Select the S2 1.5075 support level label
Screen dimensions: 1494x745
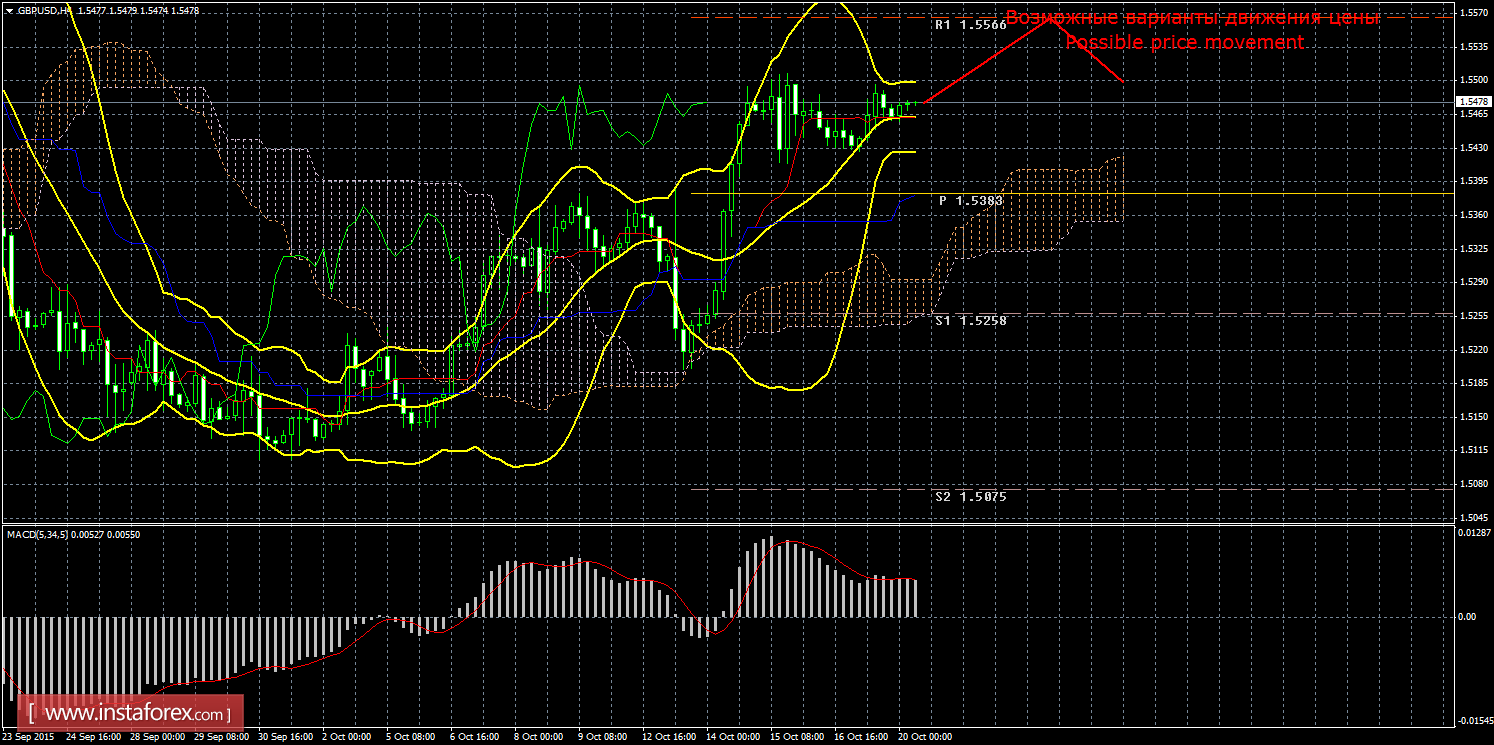click(970, 495)
